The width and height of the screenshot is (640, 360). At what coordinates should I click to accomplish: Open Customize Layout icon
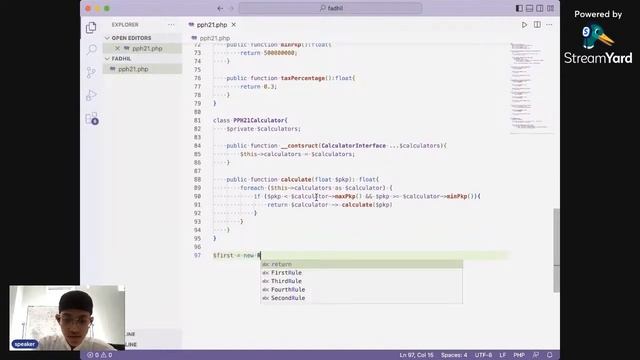point(550,8)
